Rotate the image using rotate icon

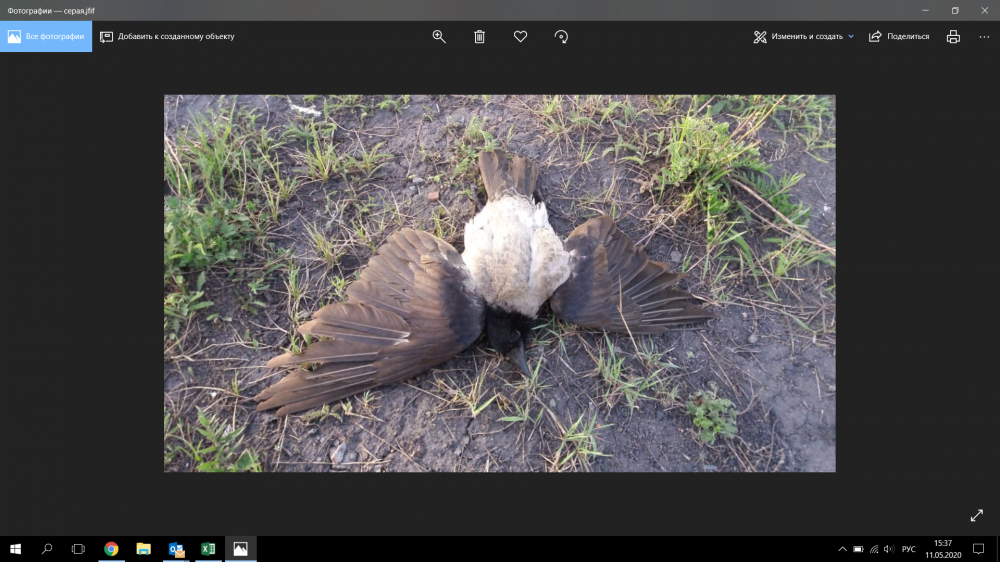coord(561,36)
